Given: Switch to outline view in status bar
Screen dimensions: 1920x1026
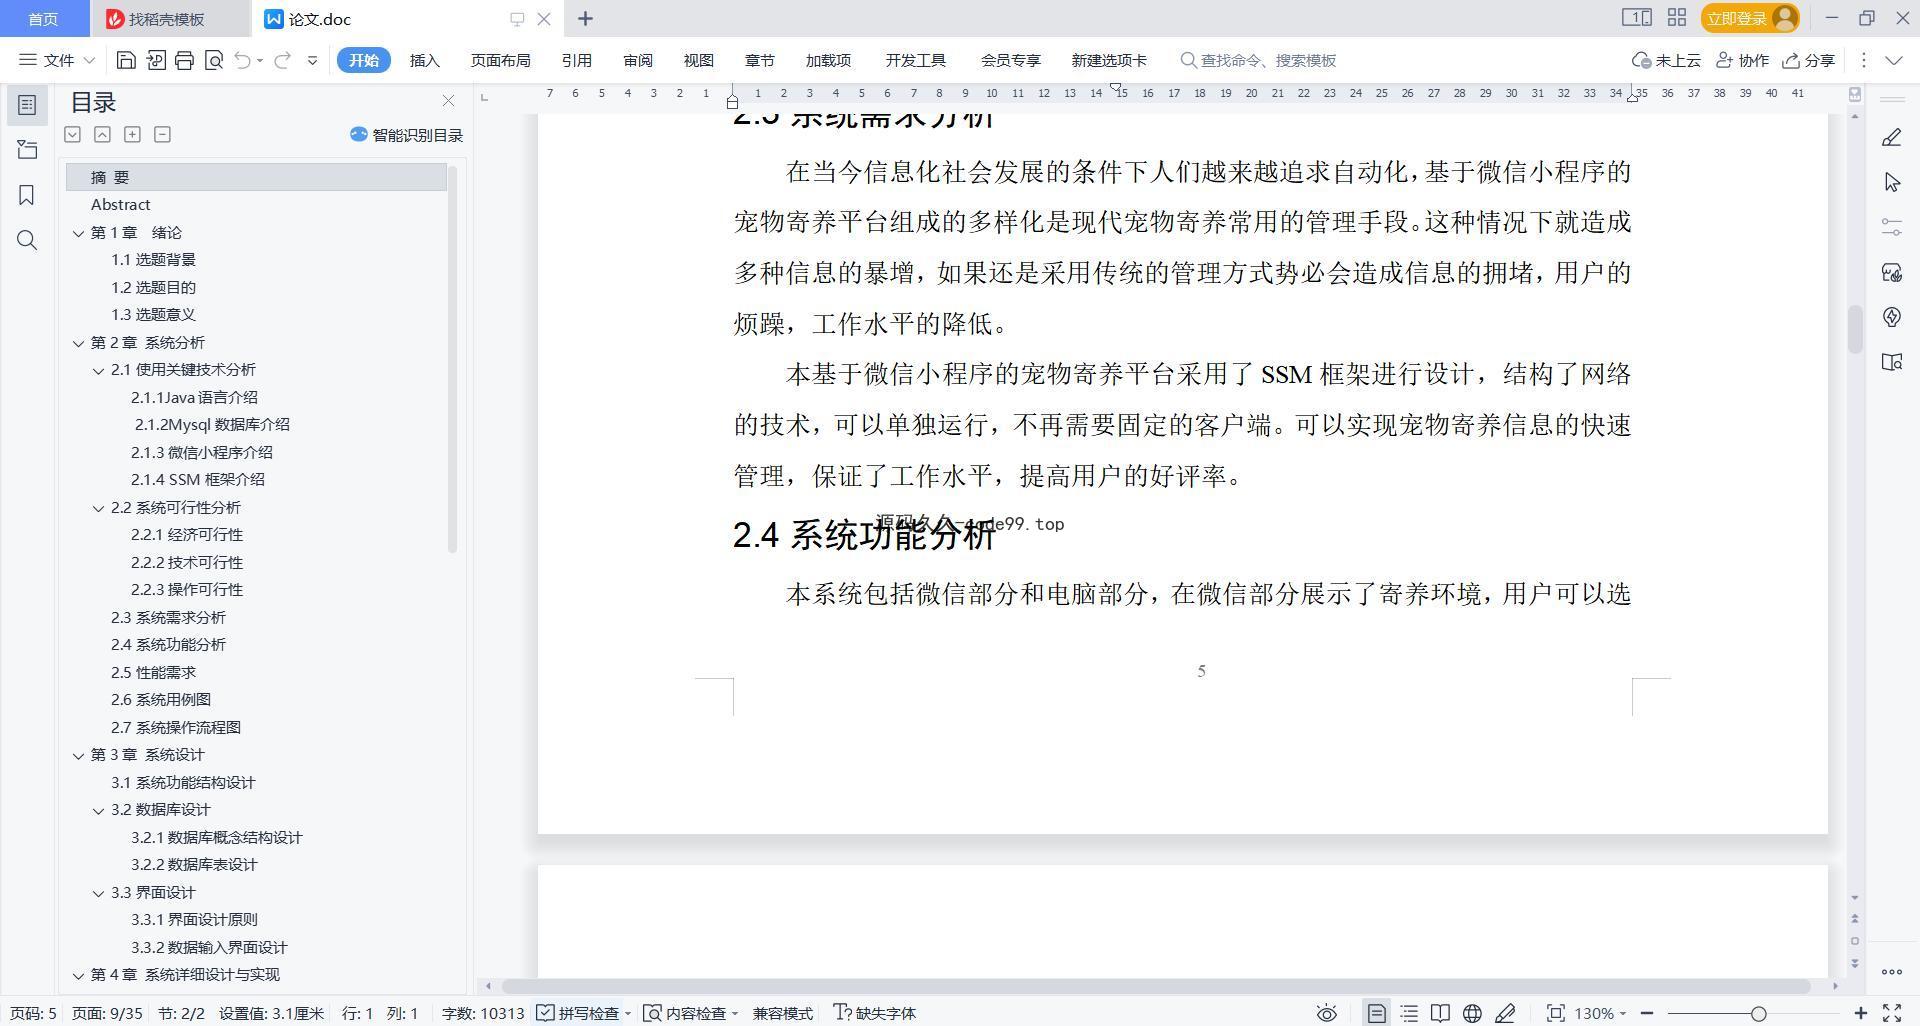Looking at the screenshot, I should pyautogui.click(x=1409, y=1013).
